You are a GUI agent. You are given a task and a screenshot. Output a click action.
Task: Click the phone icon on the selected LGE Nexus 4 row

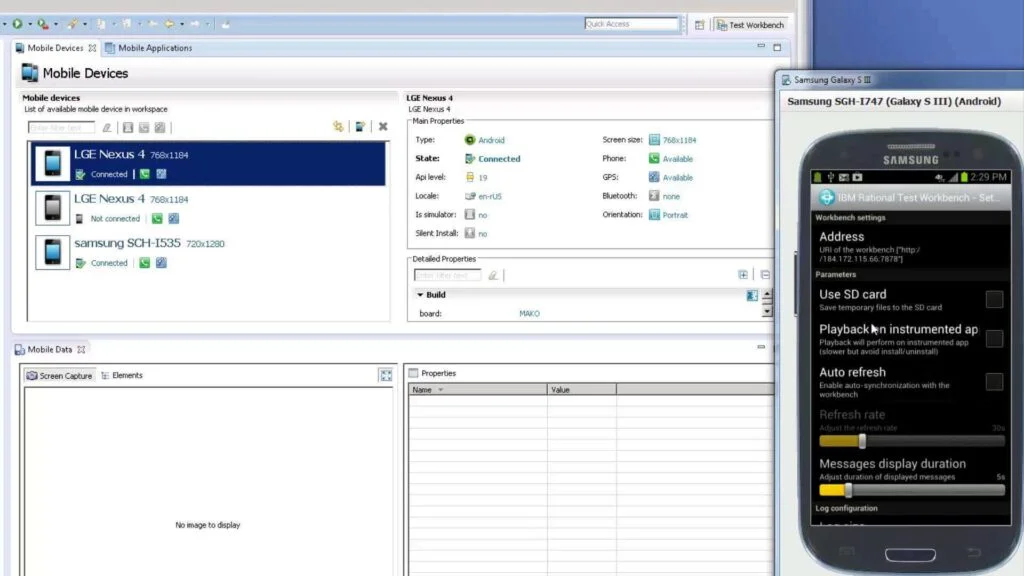pyautogui.click(x=144, y=174)
